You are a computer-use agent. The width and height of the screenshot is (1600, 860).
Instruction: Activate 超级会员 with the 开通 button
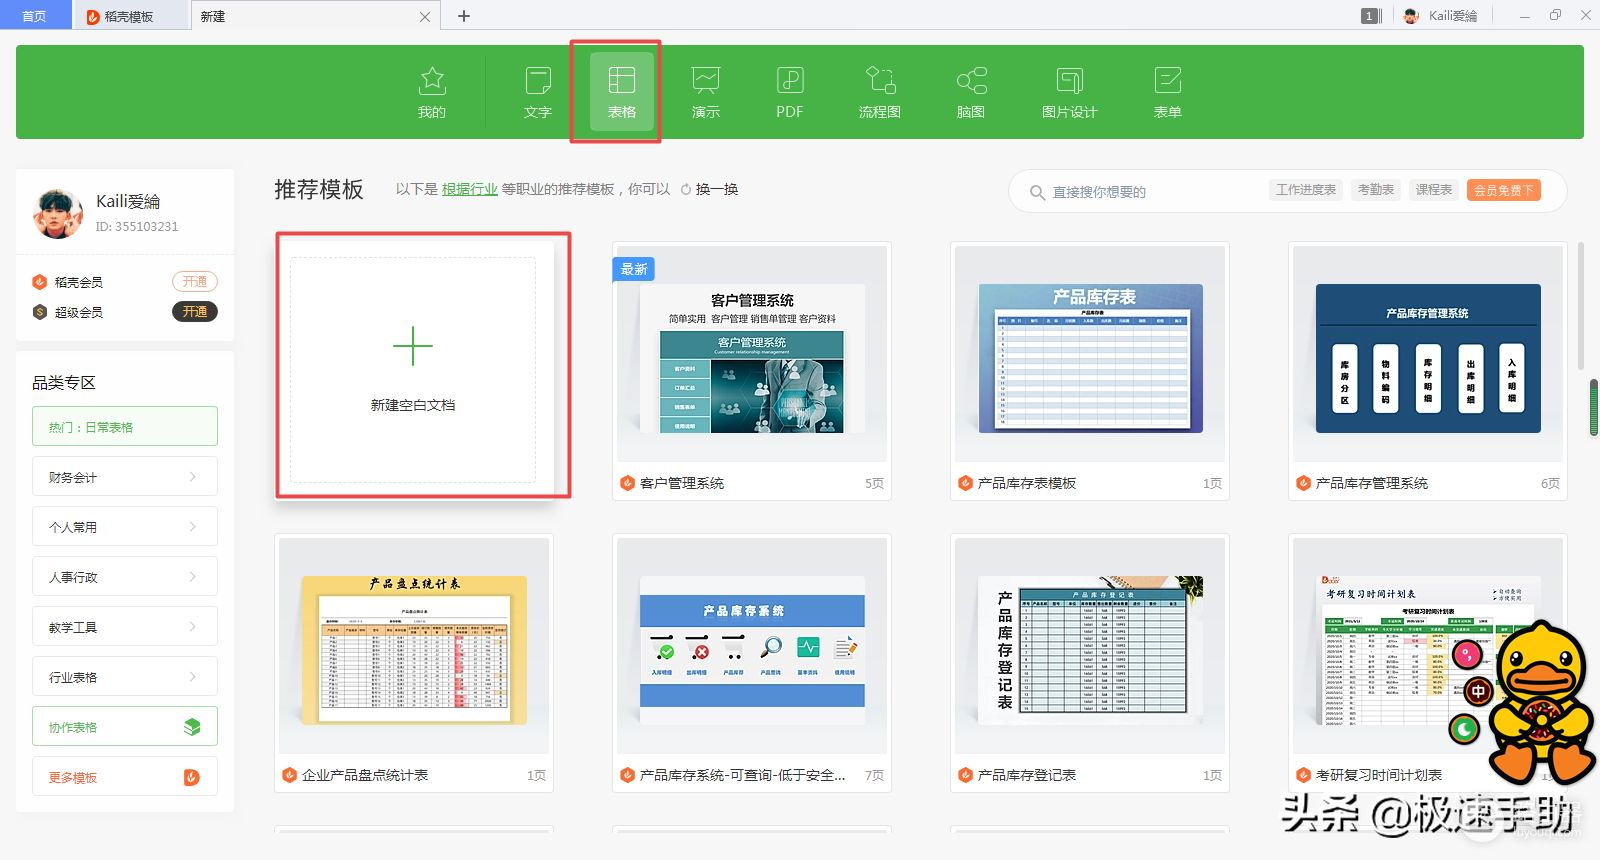point(195,312)
